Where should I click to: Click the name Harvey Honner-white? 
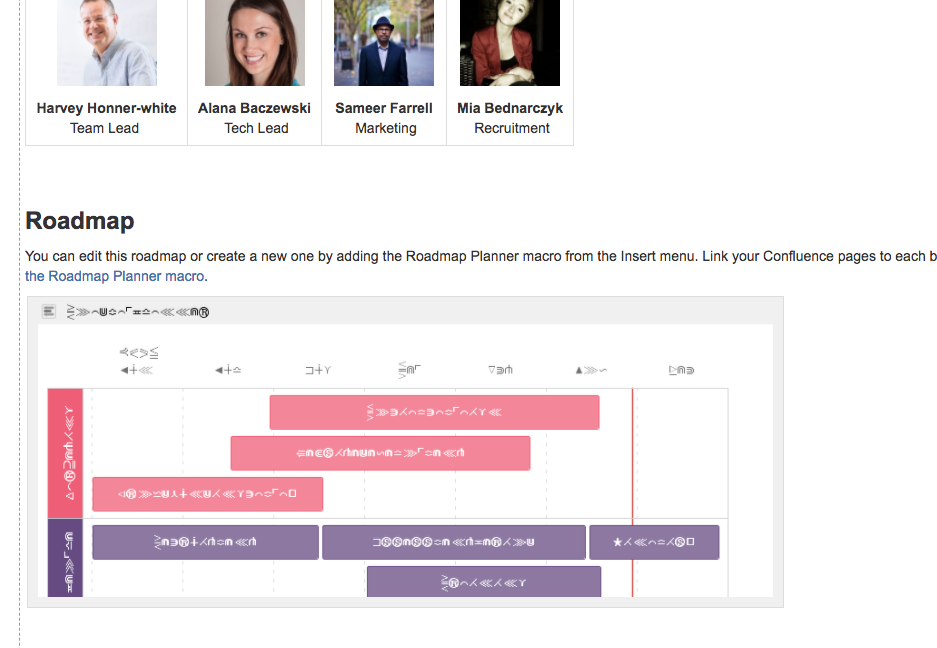click(106, 108)
